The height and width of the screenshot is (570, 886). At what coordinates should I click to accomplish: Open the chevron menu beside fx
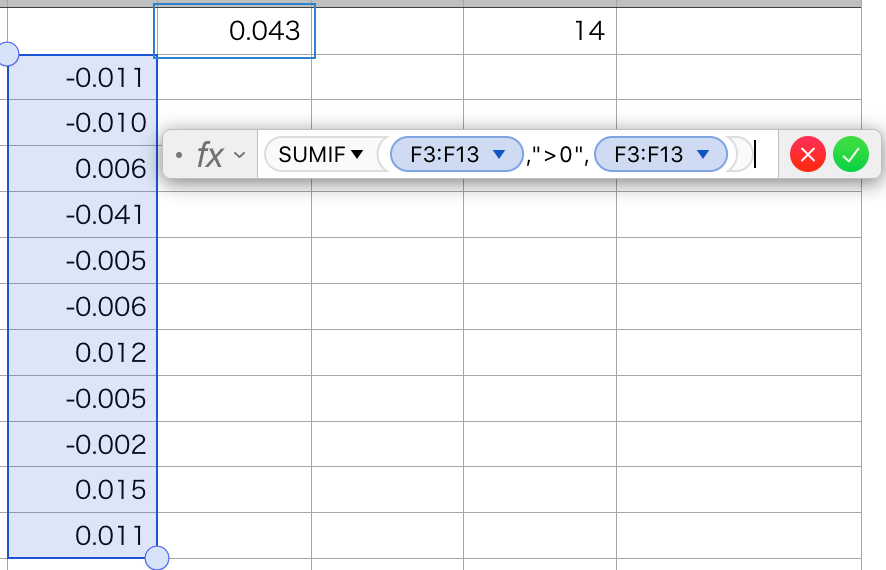click(239, 155)
